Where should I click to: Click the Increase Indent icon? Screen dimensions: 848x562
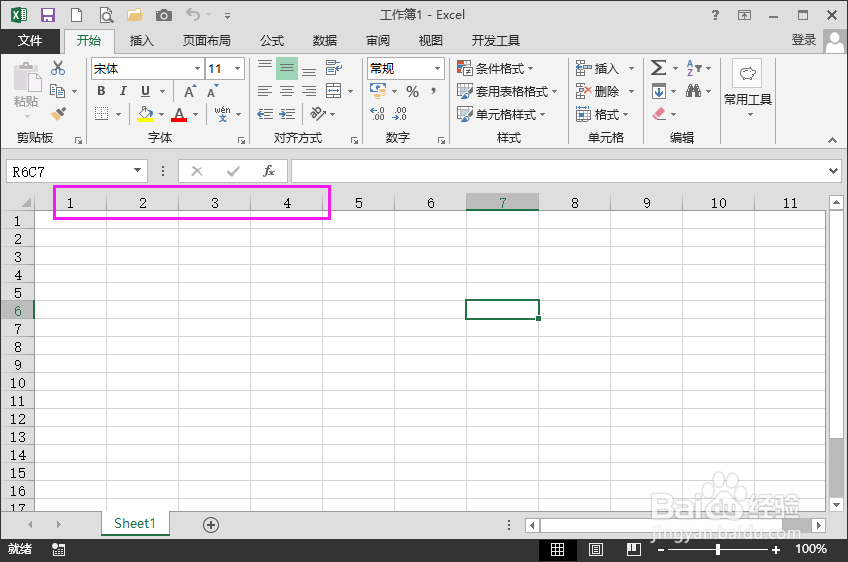coord(287,114)
